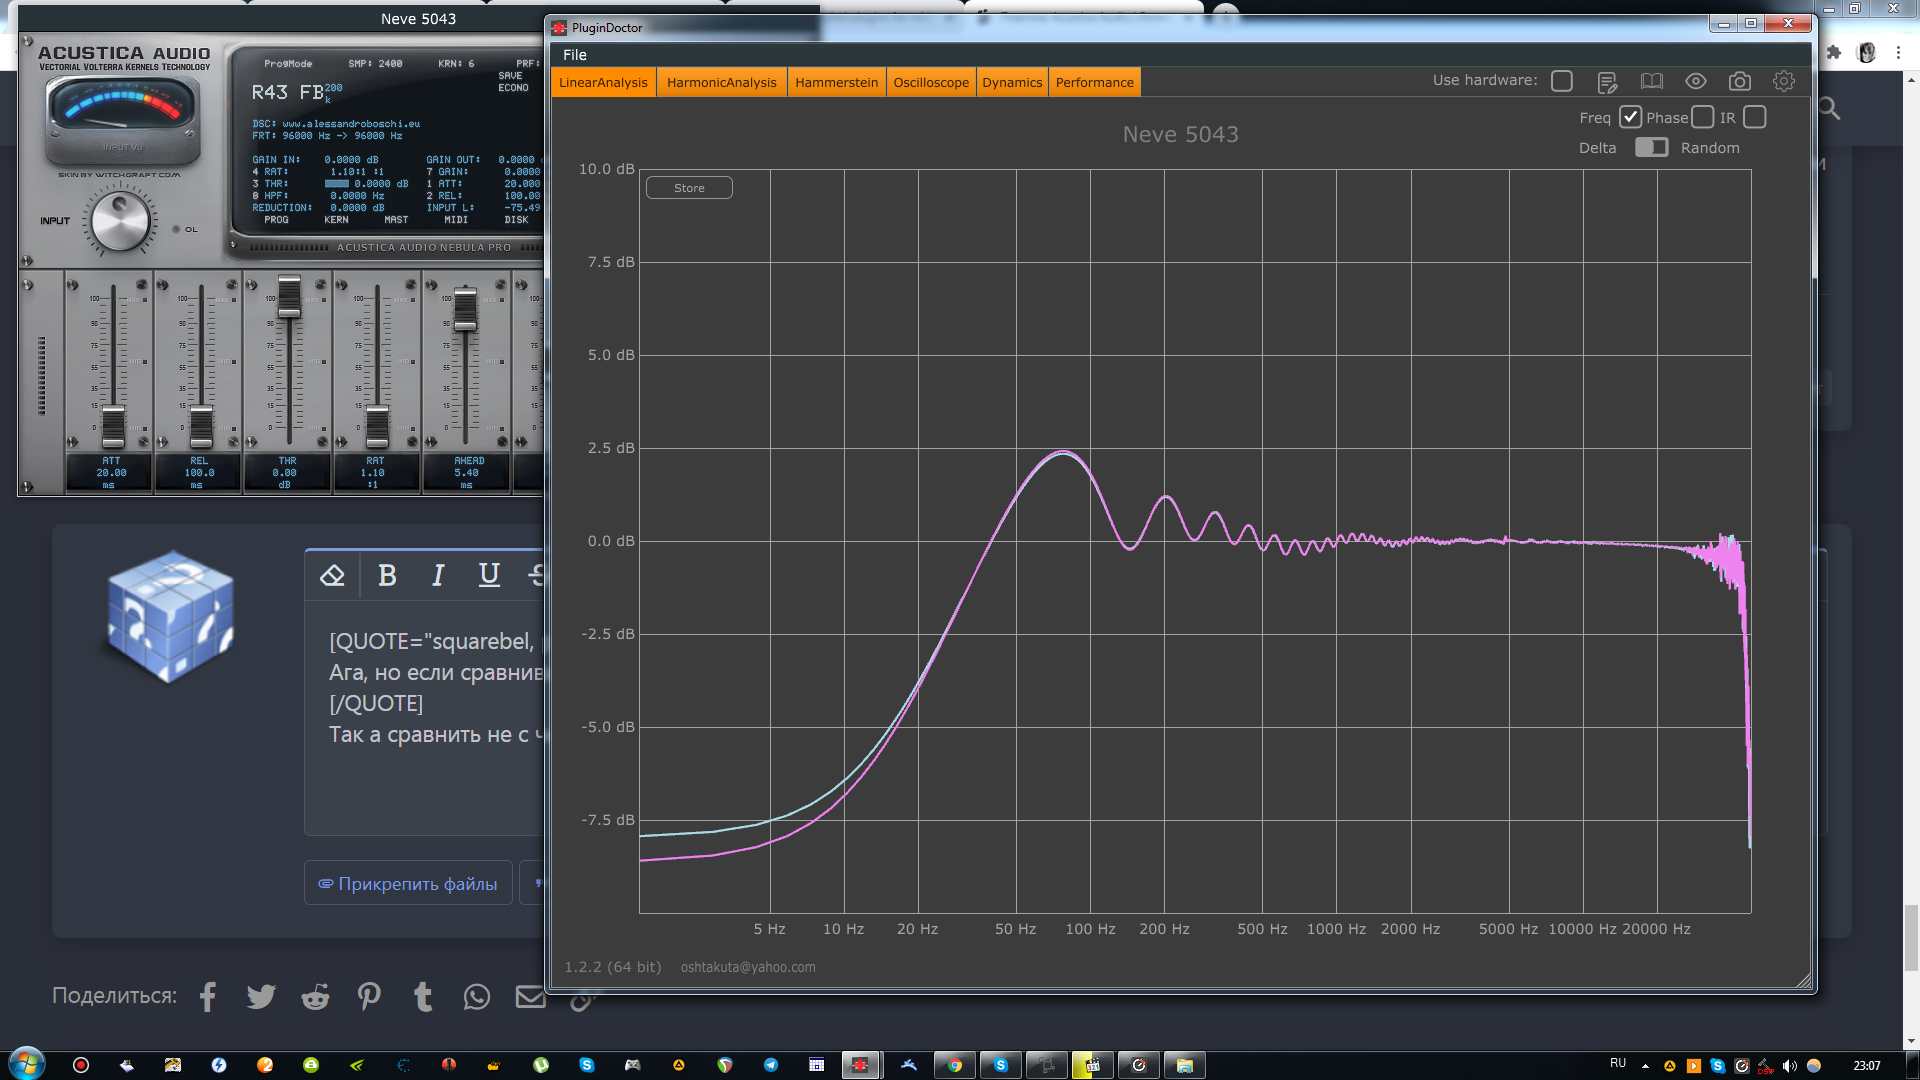
Task: Switch to the Dynamics tab
Action: 1012,83
